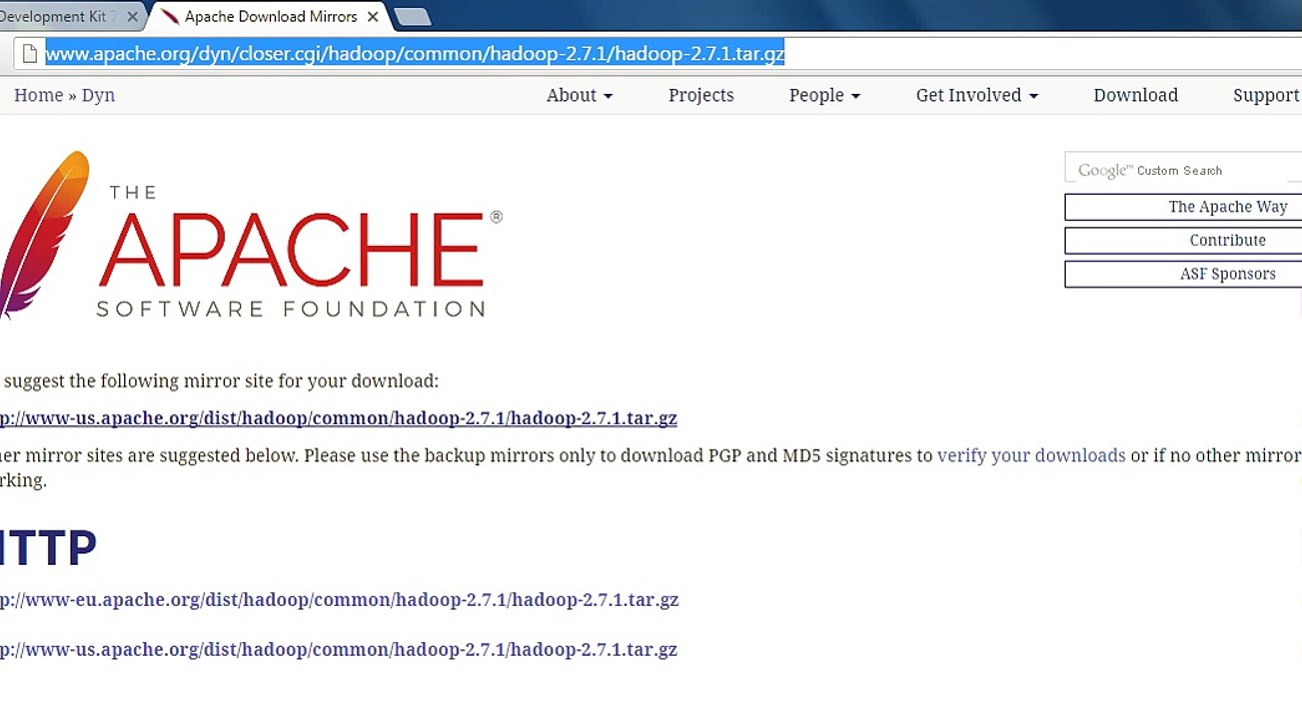Follow the 'verify your downloads' link

(1031, 455)
